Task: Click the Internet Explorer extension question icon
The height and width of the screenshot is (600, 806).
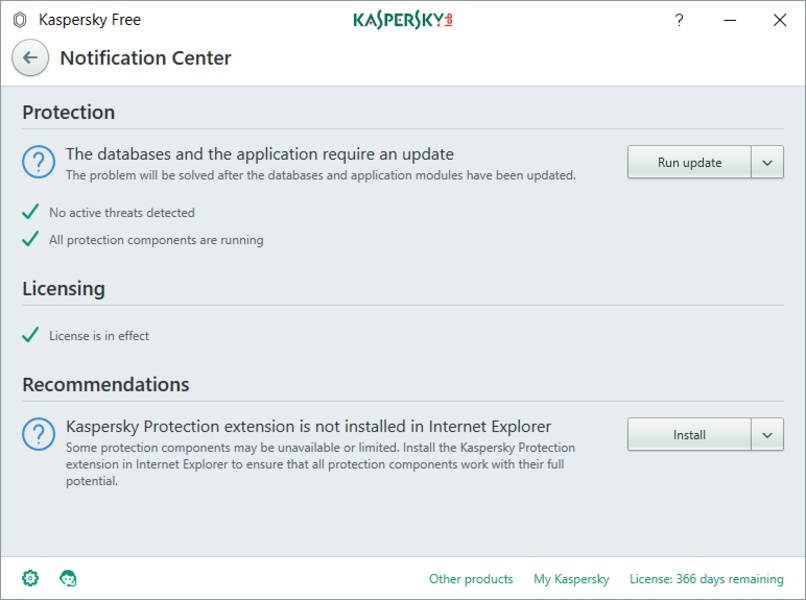Action: 39,435
